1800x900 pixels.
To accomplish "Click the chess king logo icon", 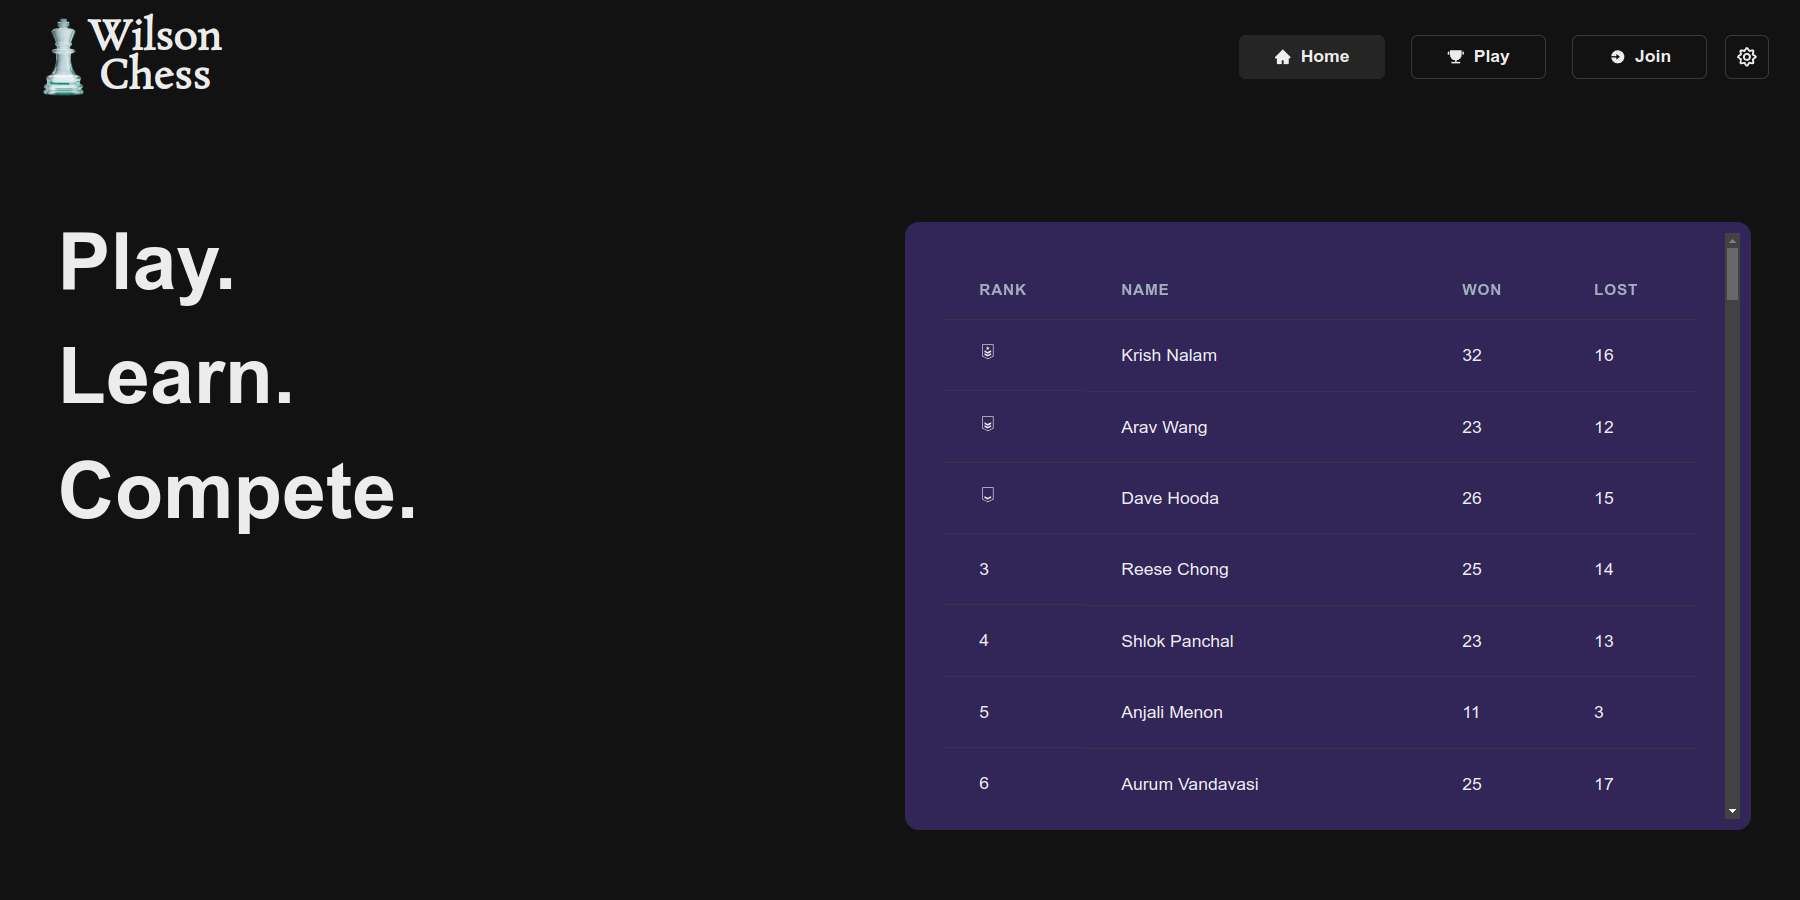I will 63,58.
